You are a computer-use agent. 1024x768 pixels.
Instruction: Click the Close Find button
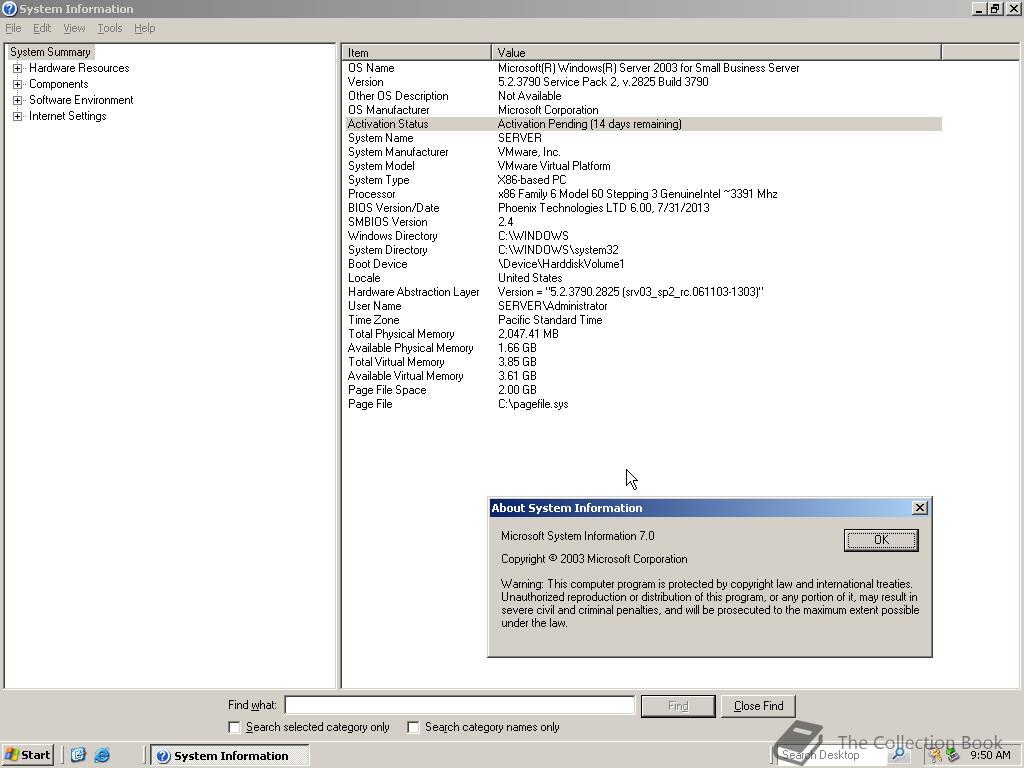[x=758, y=706]
